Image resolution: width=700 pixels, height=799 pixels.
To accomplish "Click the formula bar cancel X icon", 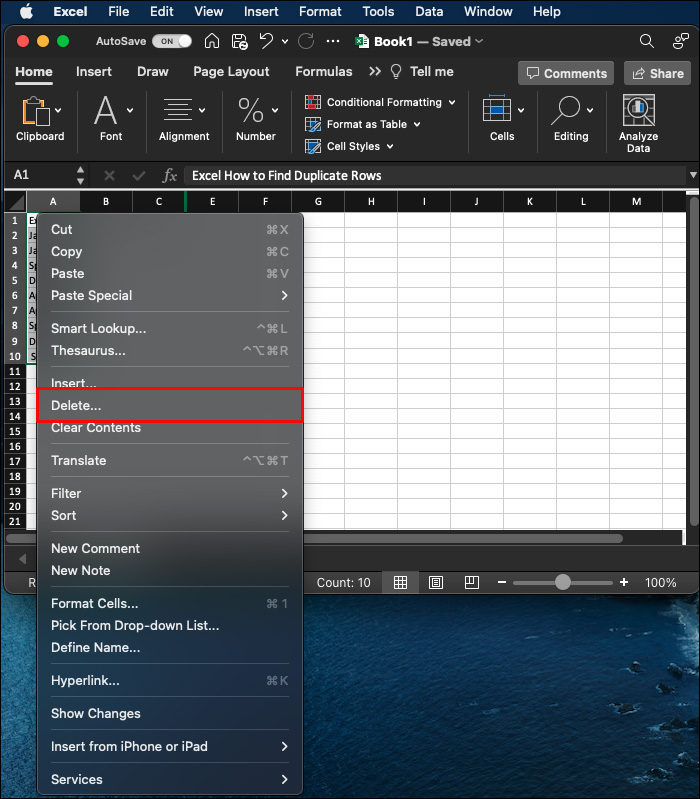I will click(x=109, y=176).
